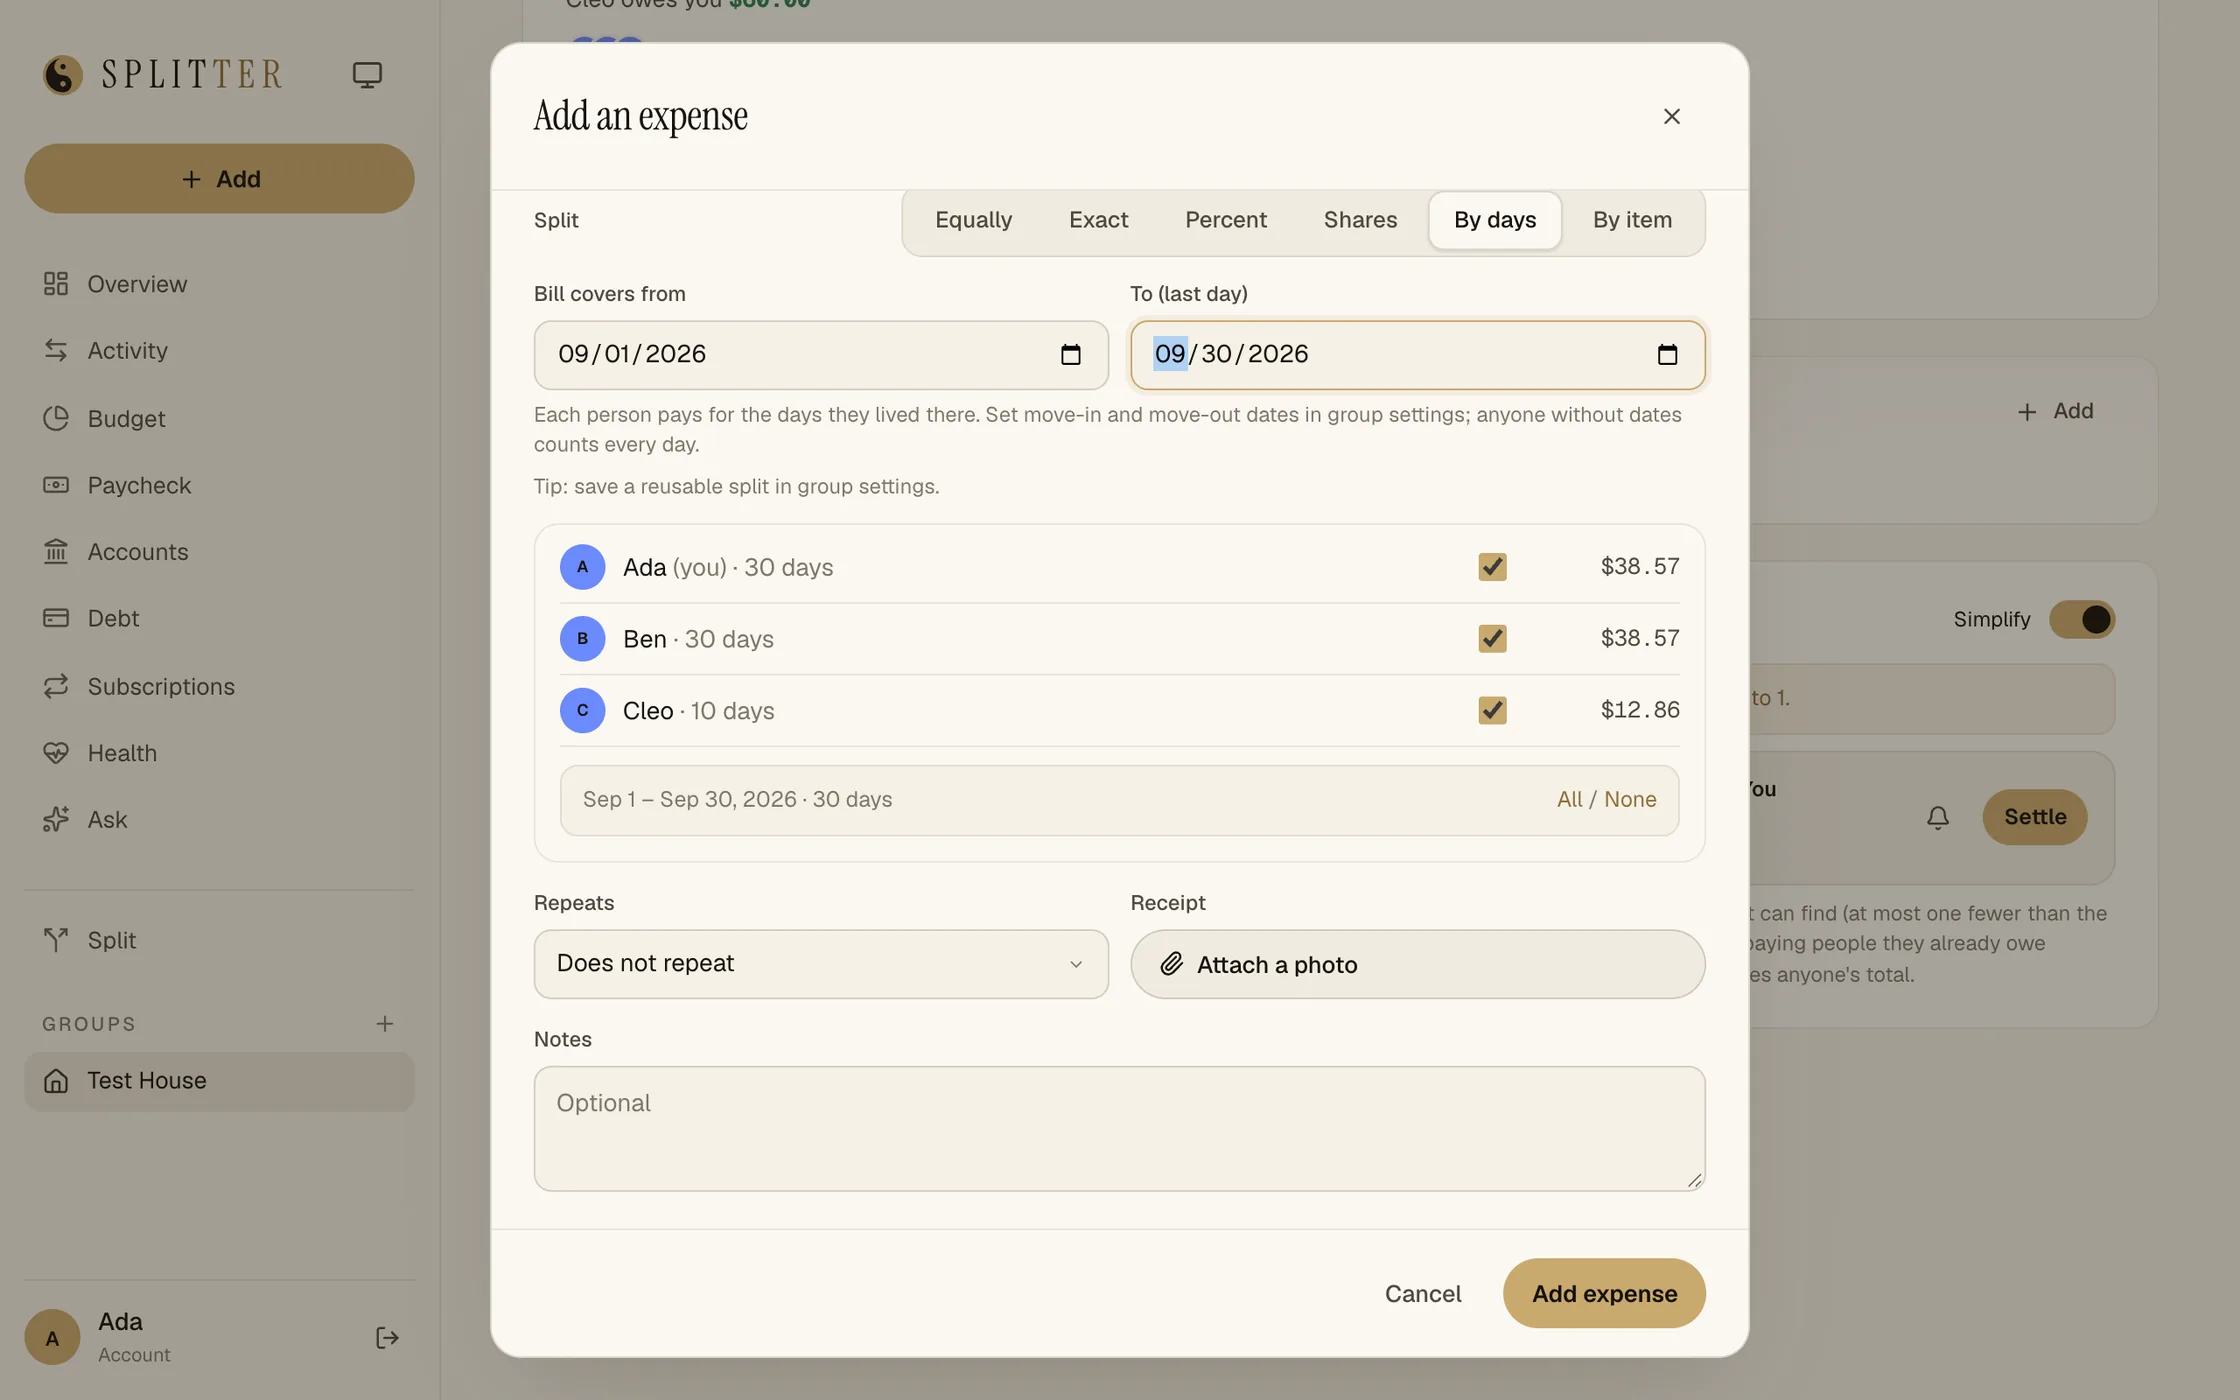Open the Repeats dropdown
Viewport: 2240px width, 1400px height.
click(x=821, y=965)
